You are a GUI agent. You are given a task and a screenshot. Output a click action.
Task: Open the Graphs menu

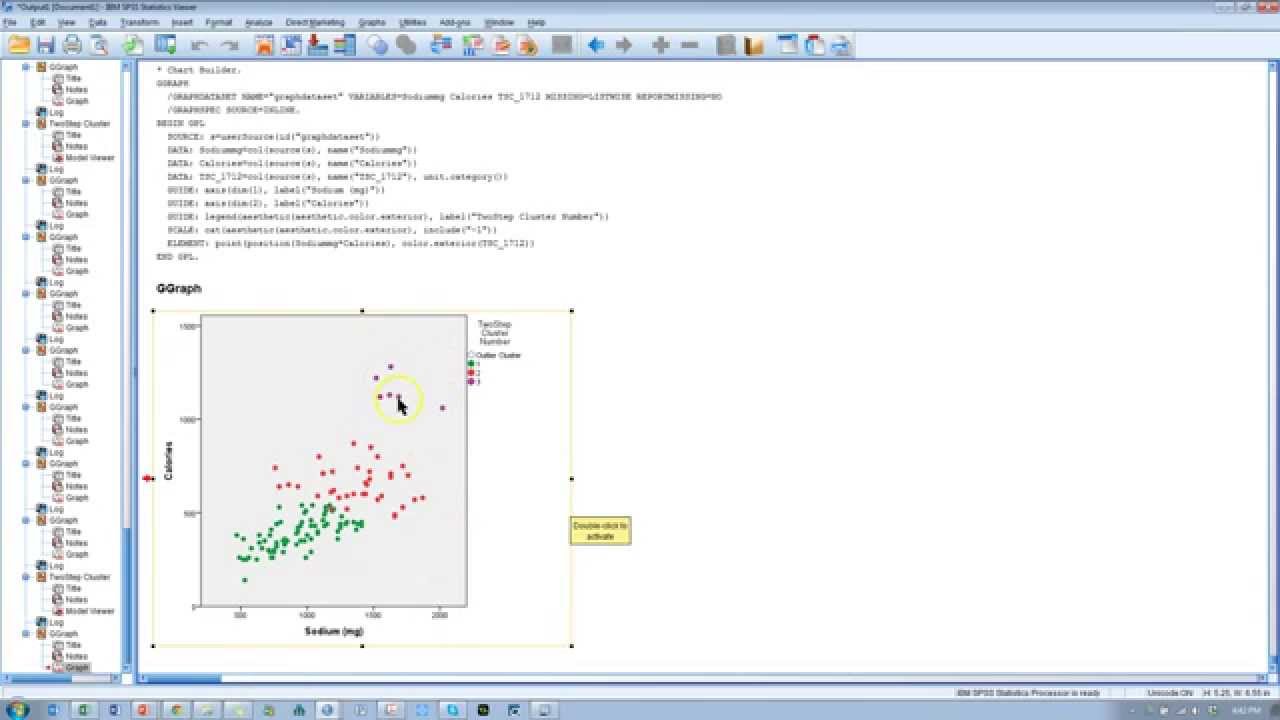(372, 22)
